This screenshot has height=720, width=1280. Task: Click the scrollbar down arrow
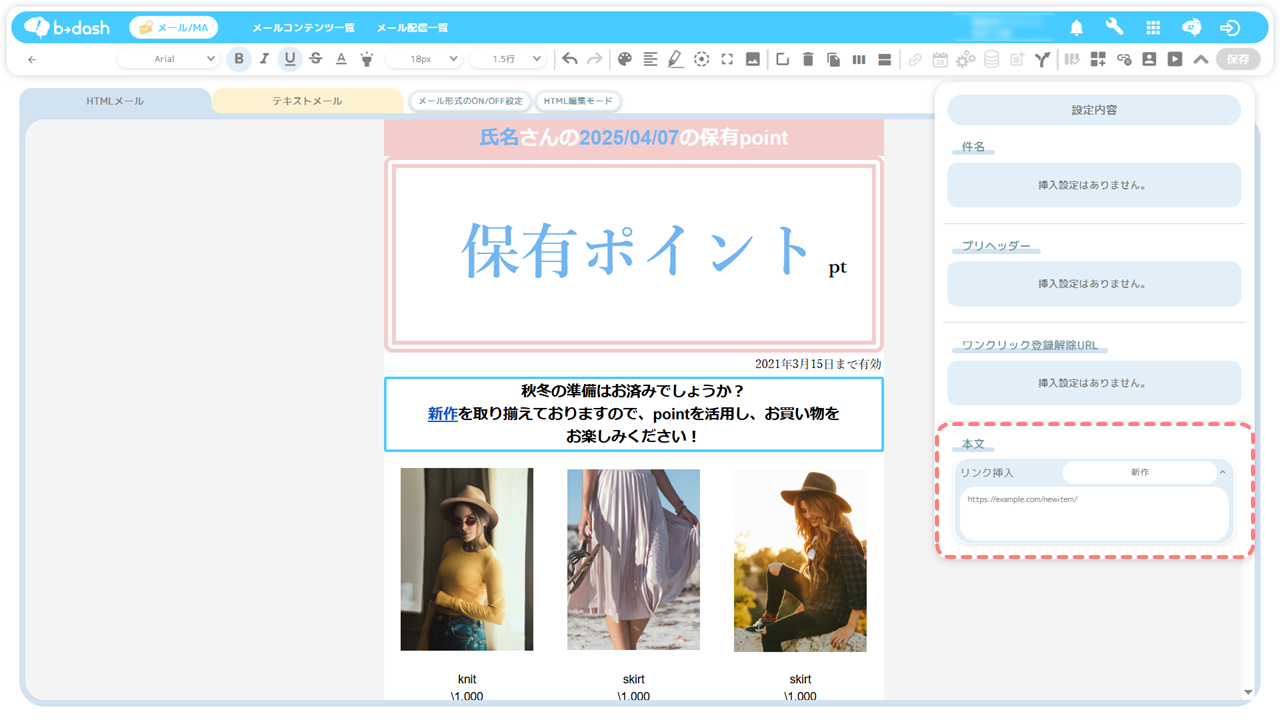(x=1248, y=692)
